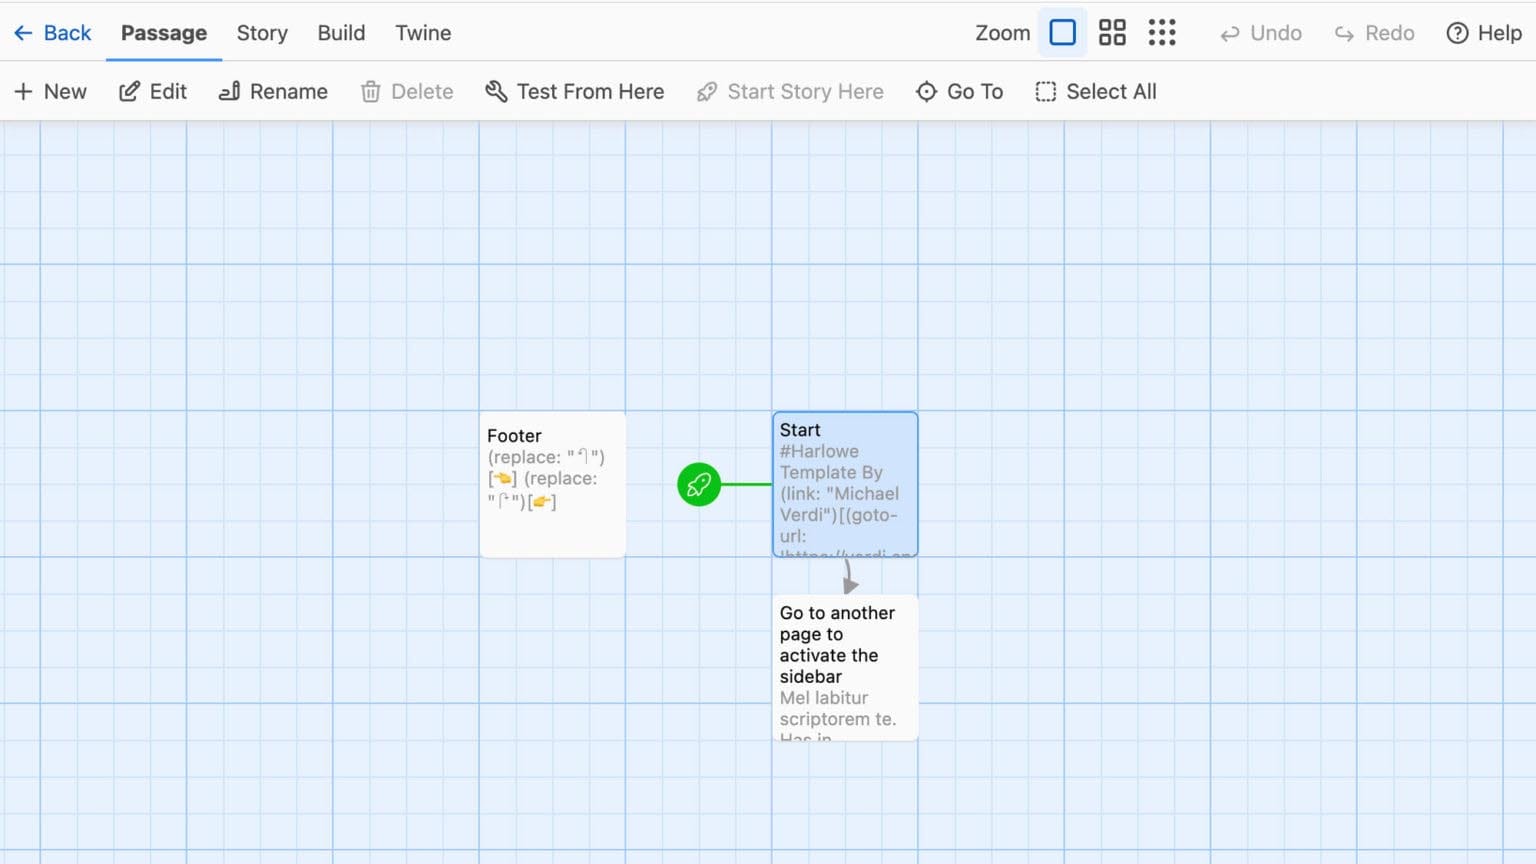1536x864 pixels.
Task: Click Select All passages
Action: click(x=1096, y=91)
